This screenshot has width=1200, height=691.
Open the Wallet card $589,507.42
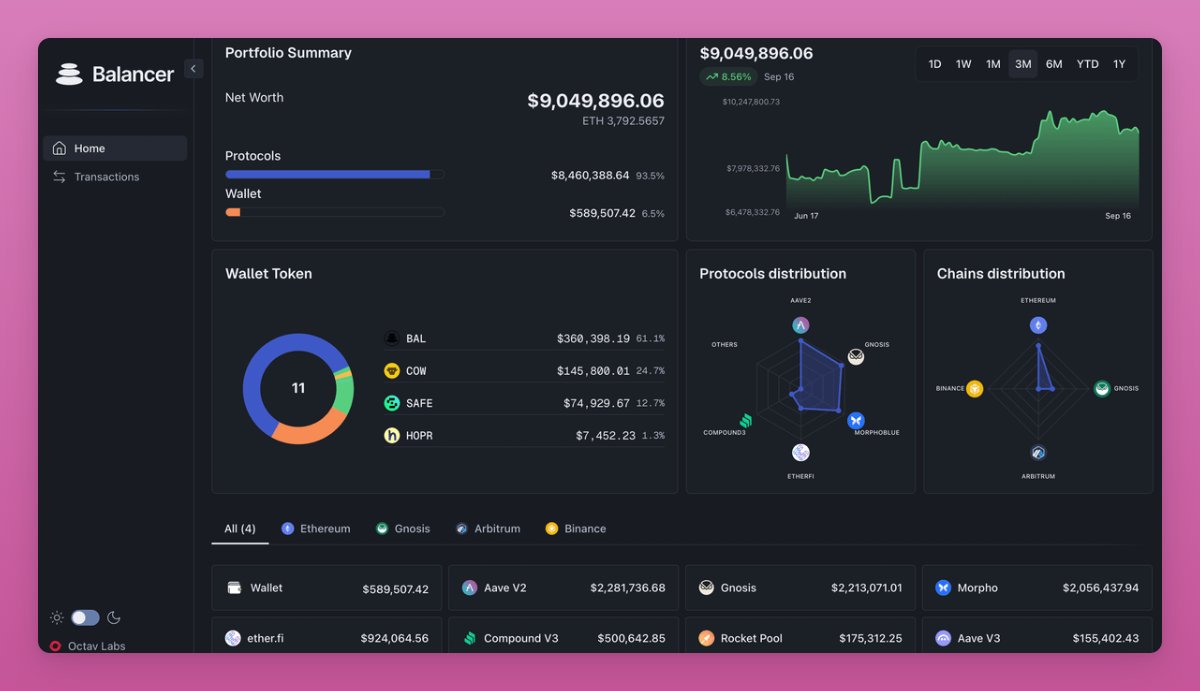327,588
